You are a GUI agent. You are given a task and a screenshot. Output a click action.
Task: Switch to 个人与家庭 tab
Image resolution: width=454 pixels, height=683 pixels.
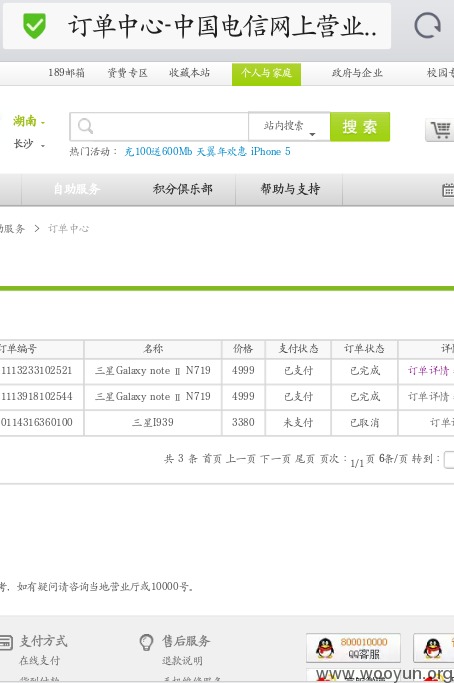pos(266,73)
